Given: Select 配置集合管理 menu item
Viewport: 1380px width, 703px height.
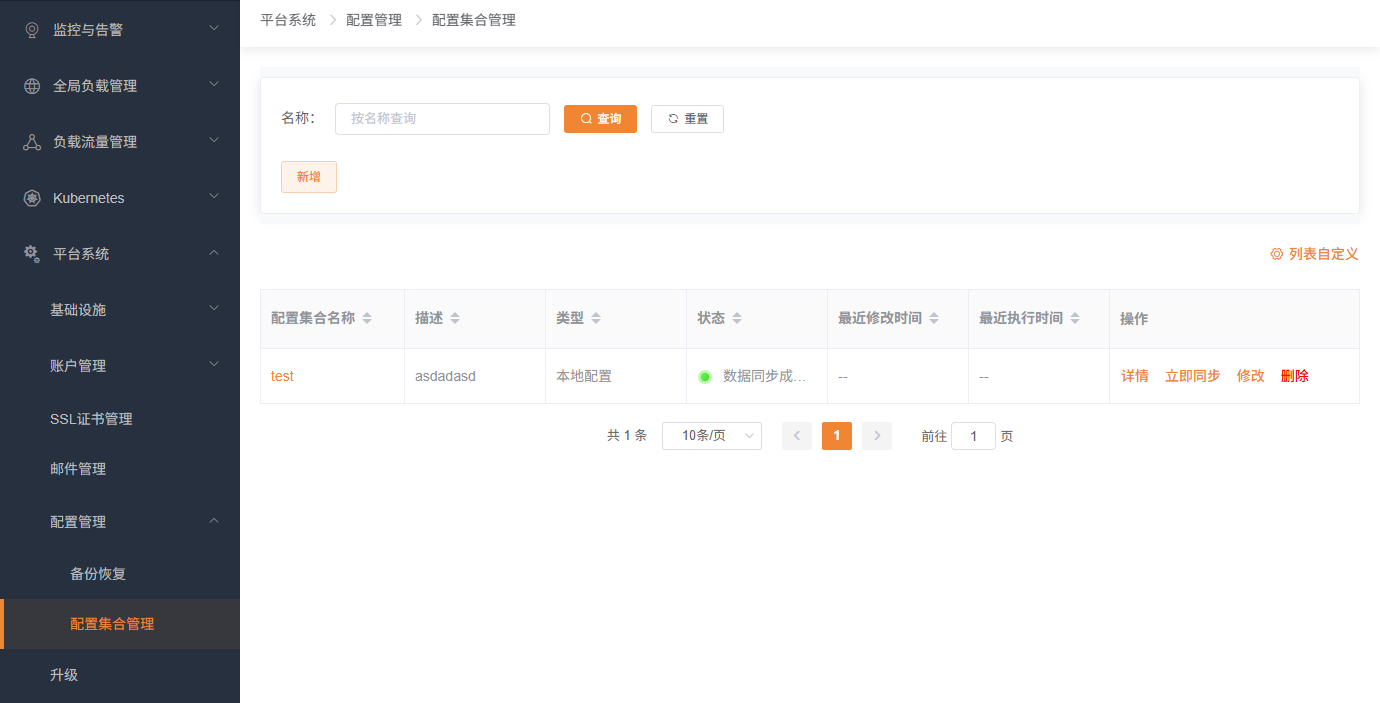Looking at the screenshot, I should click(120, 624).
